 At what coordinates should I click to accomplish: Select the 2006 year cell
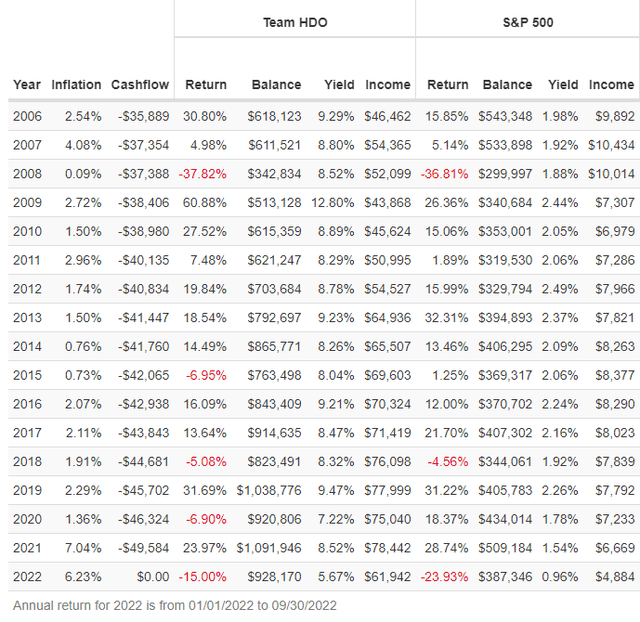tap(27, 116)
